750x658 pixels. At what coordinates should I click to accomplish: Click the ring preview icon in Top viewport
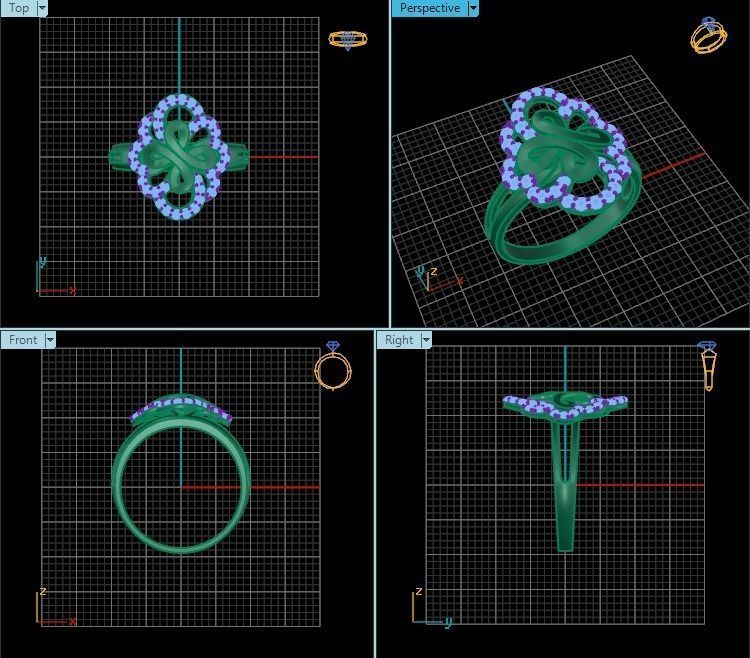pyautogui.click(x=348, y=40)
